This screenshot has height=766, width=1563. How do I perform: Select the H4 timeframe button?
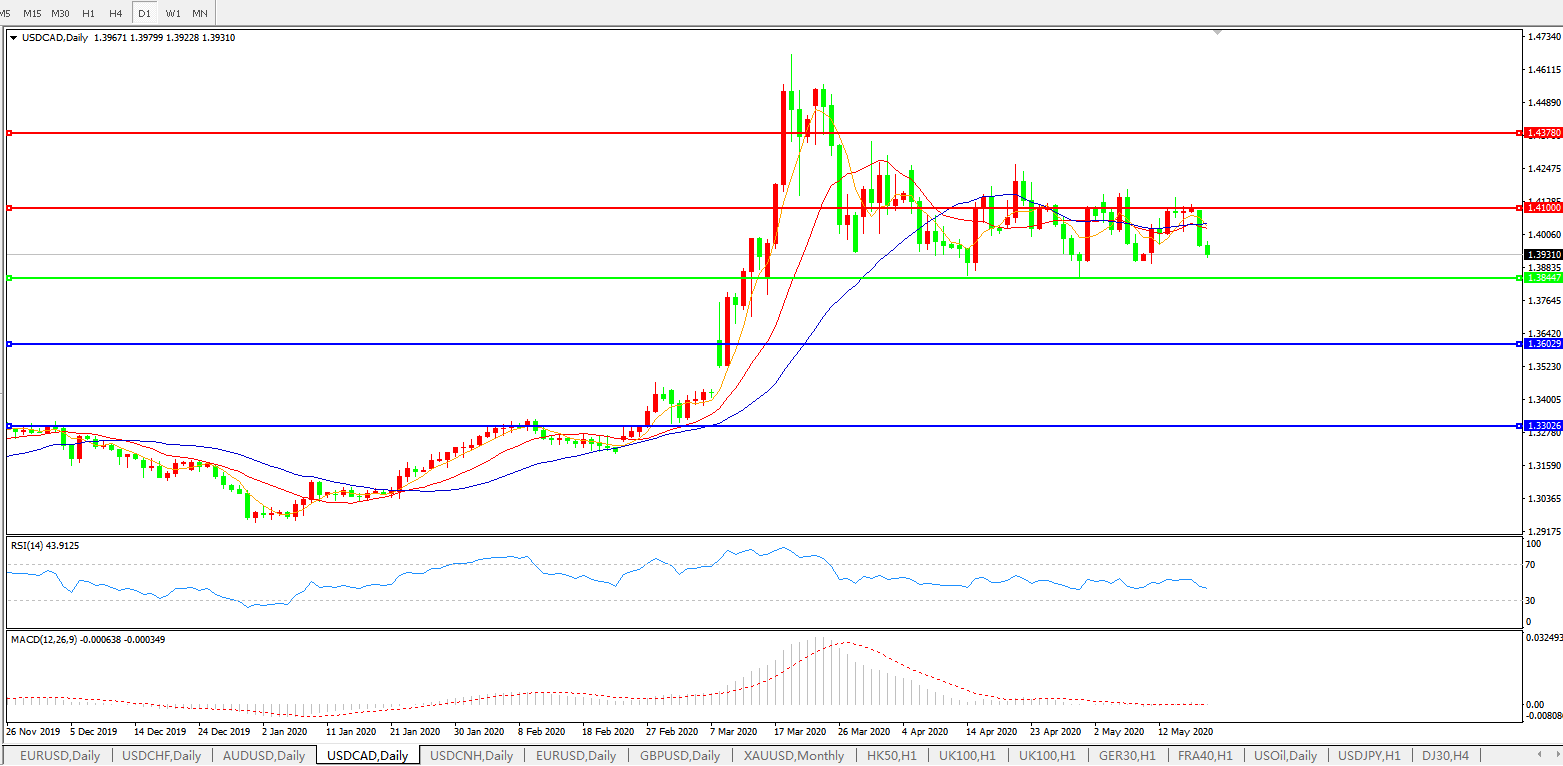click(x=116, y=13)
